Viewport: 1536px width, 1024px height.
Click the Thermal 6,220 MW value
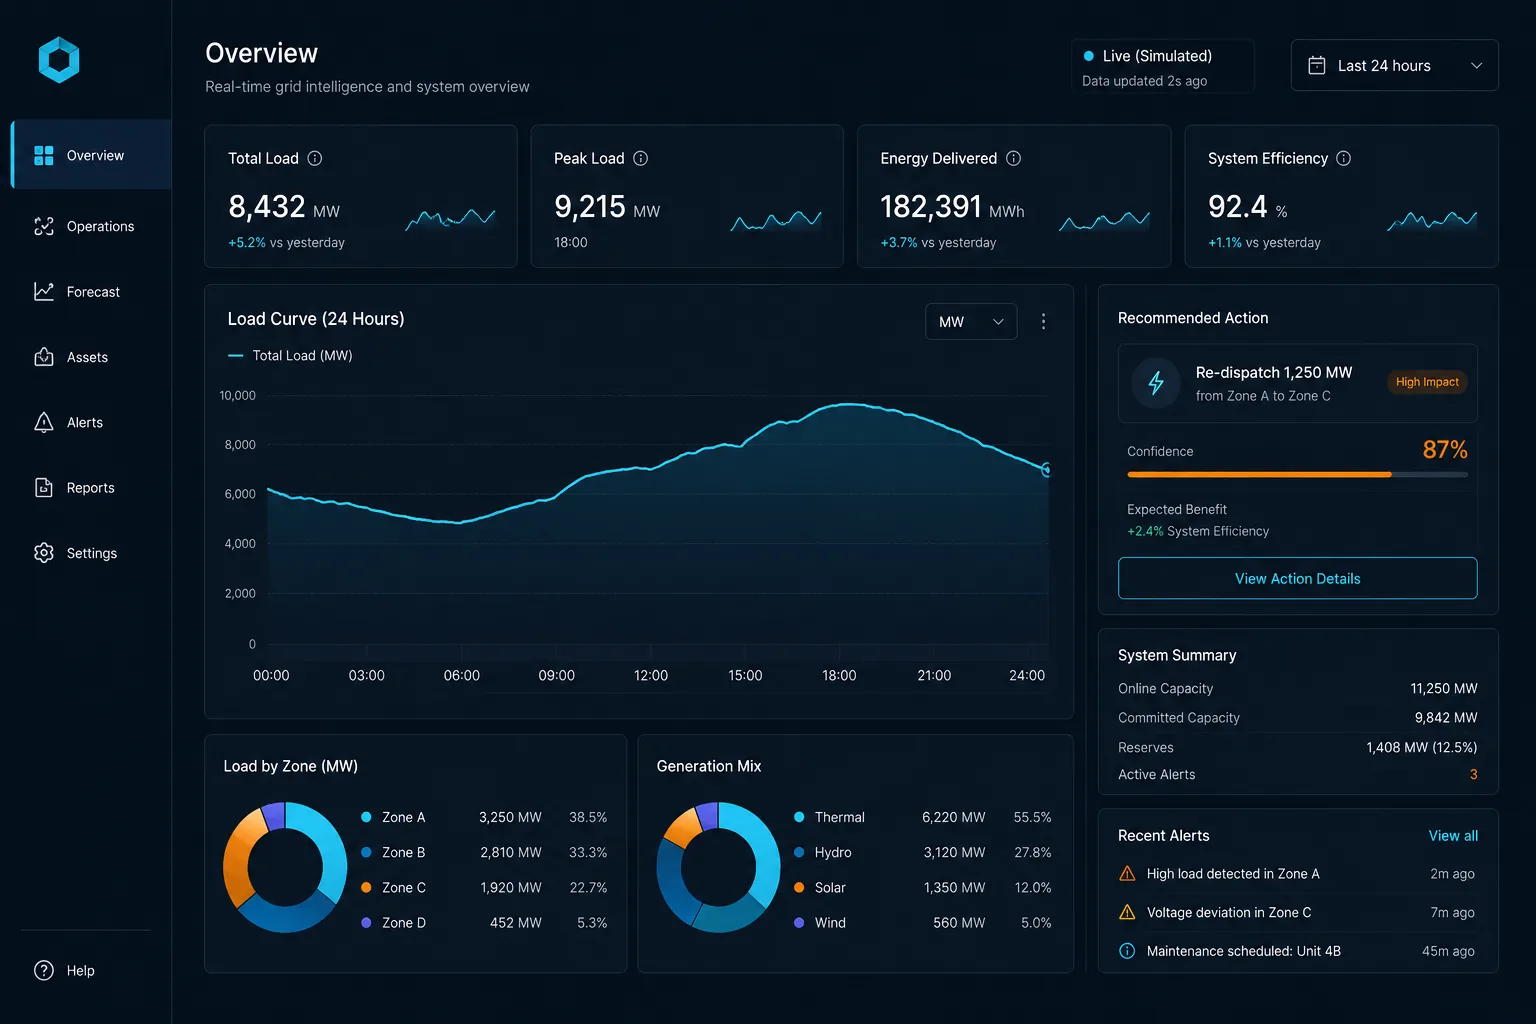pyautogui.click(x=953, y=817)
